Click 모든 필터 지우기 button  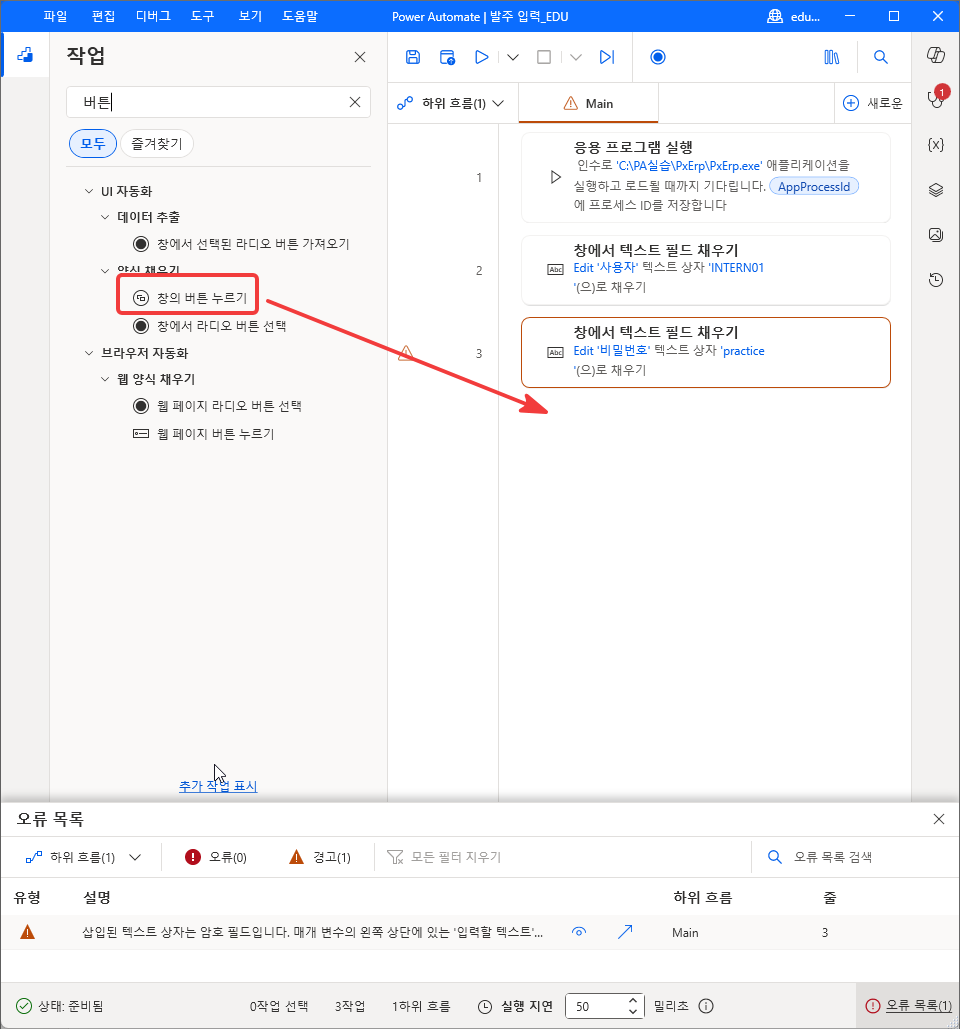click(444, 857)
